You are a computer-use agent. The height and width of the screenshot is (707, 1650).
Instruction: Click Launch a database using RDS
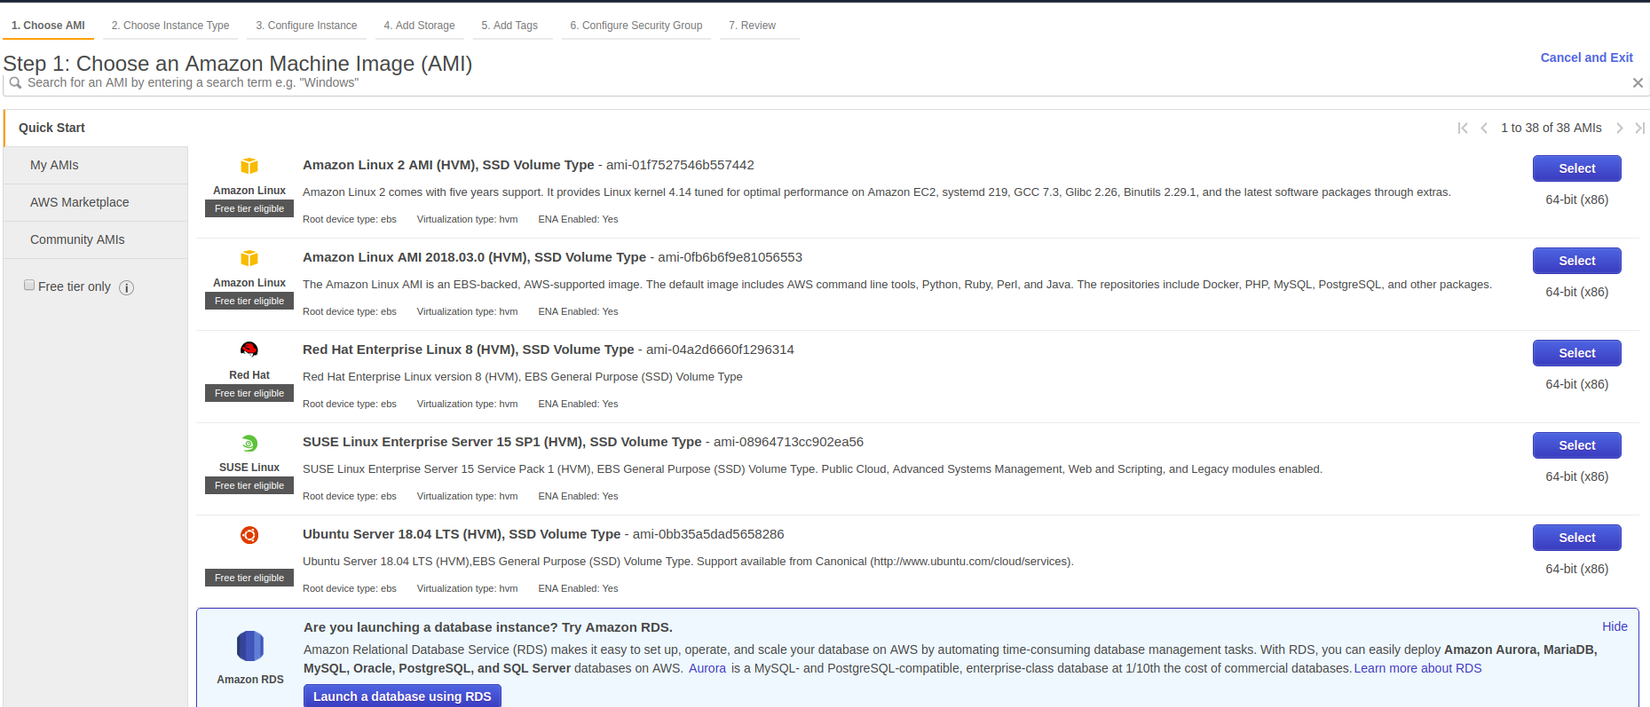tap(402, 696)
